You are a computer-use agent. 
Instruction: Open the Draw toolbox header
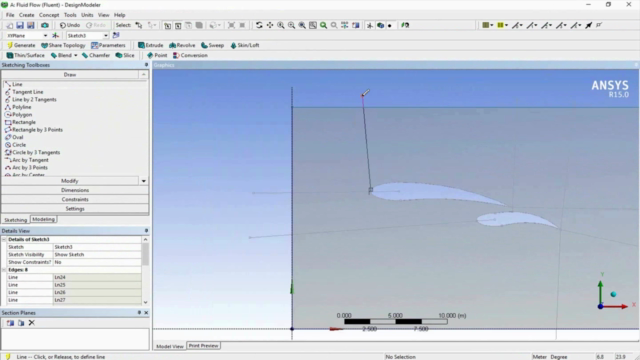tap(70, 75)
